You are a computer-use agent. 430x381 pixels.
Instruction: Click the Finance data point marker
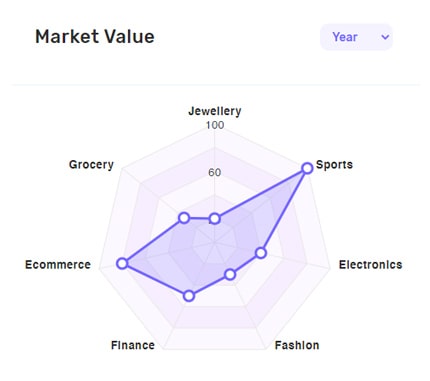[189, 296]
